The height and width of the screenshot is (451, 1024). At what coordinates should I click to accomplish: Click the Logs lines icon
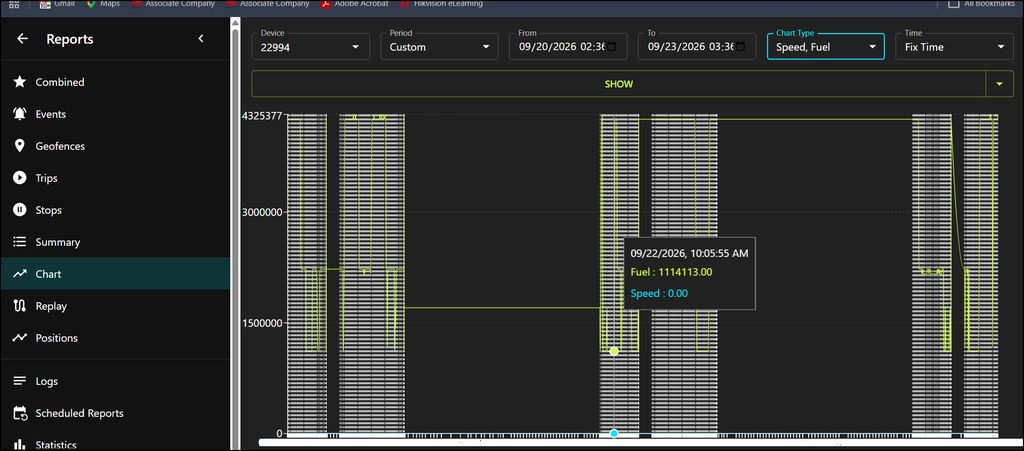tap(20, 381)
